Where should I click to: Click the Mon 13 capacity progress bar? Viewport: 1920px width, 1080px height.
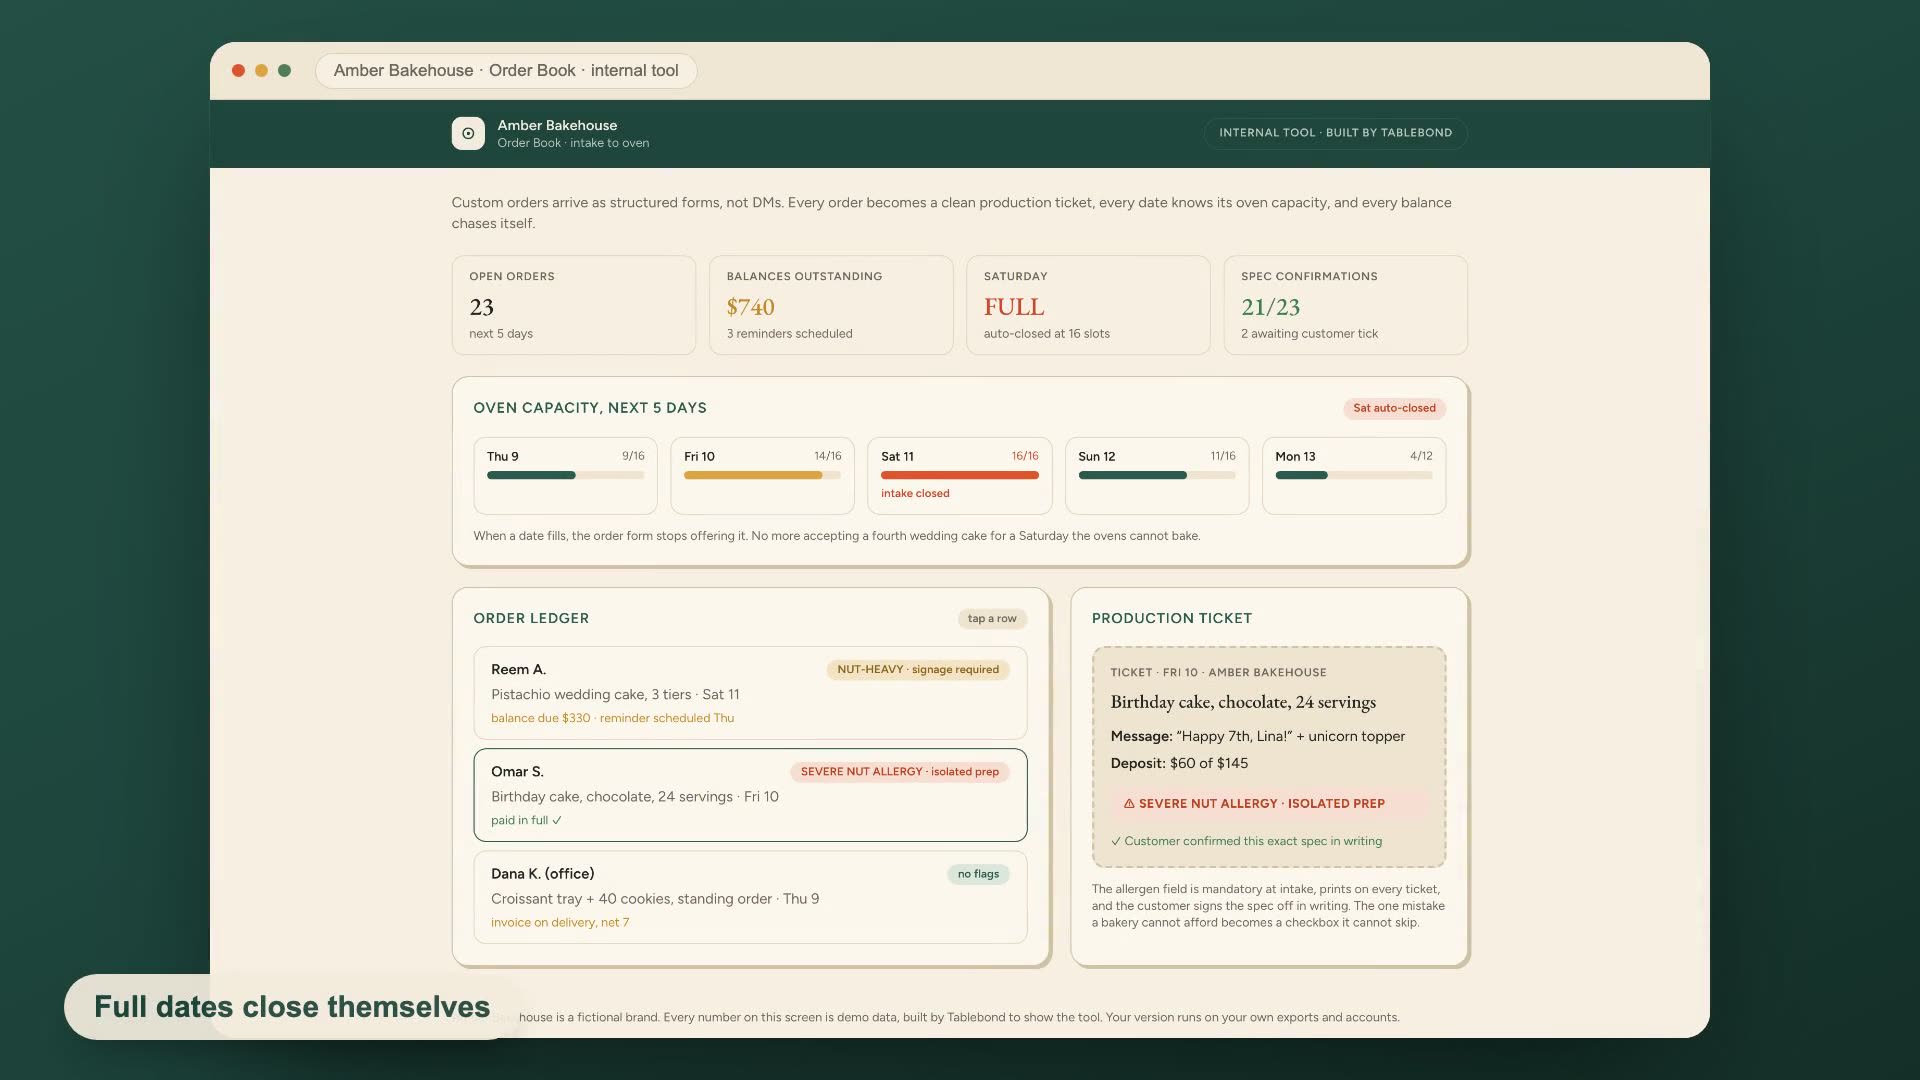[x=1354, y=475]
